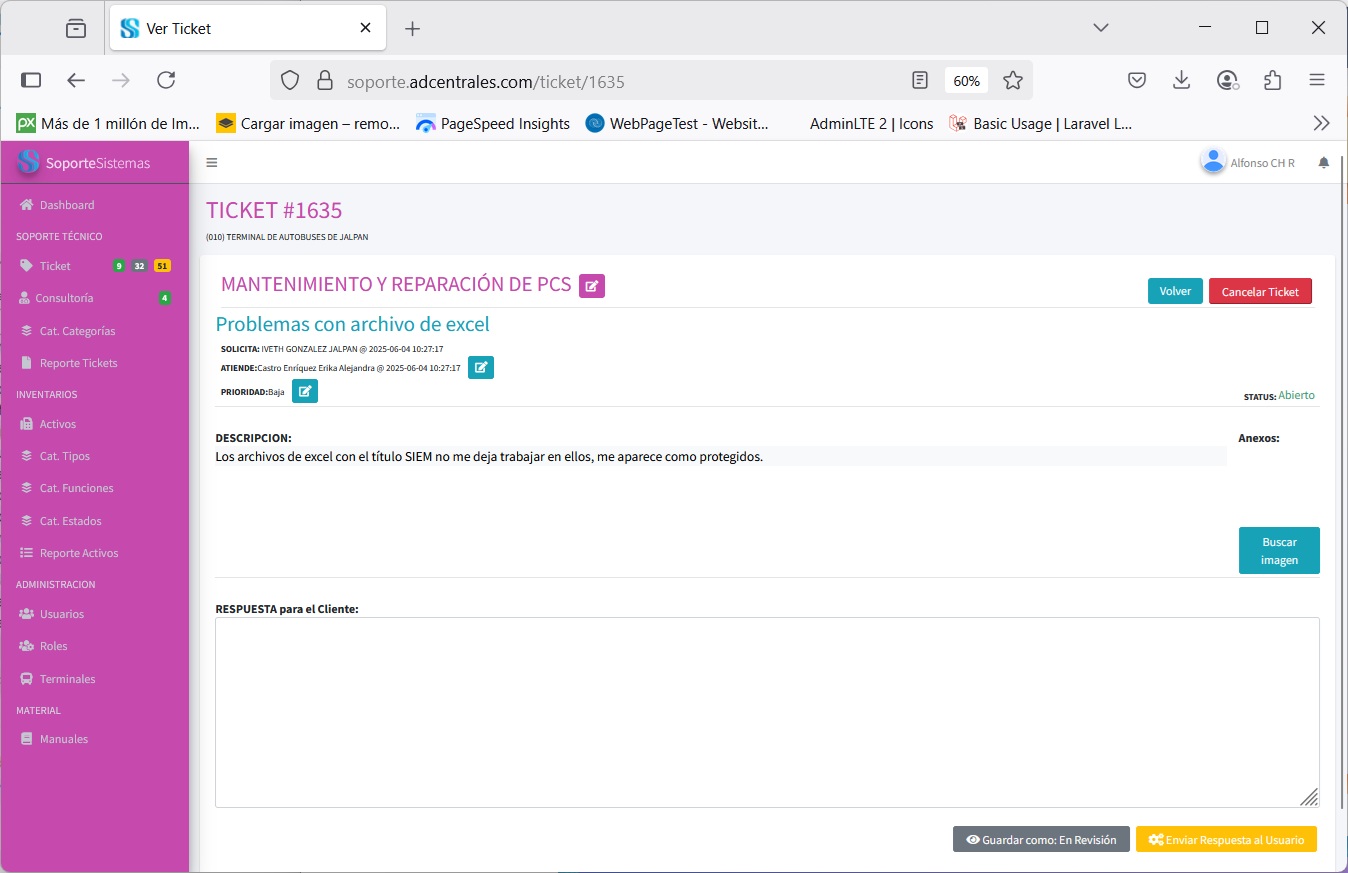Click the Alfonso CH R user avatar
Screen dimensions: 1348x873
point(1213,162)
